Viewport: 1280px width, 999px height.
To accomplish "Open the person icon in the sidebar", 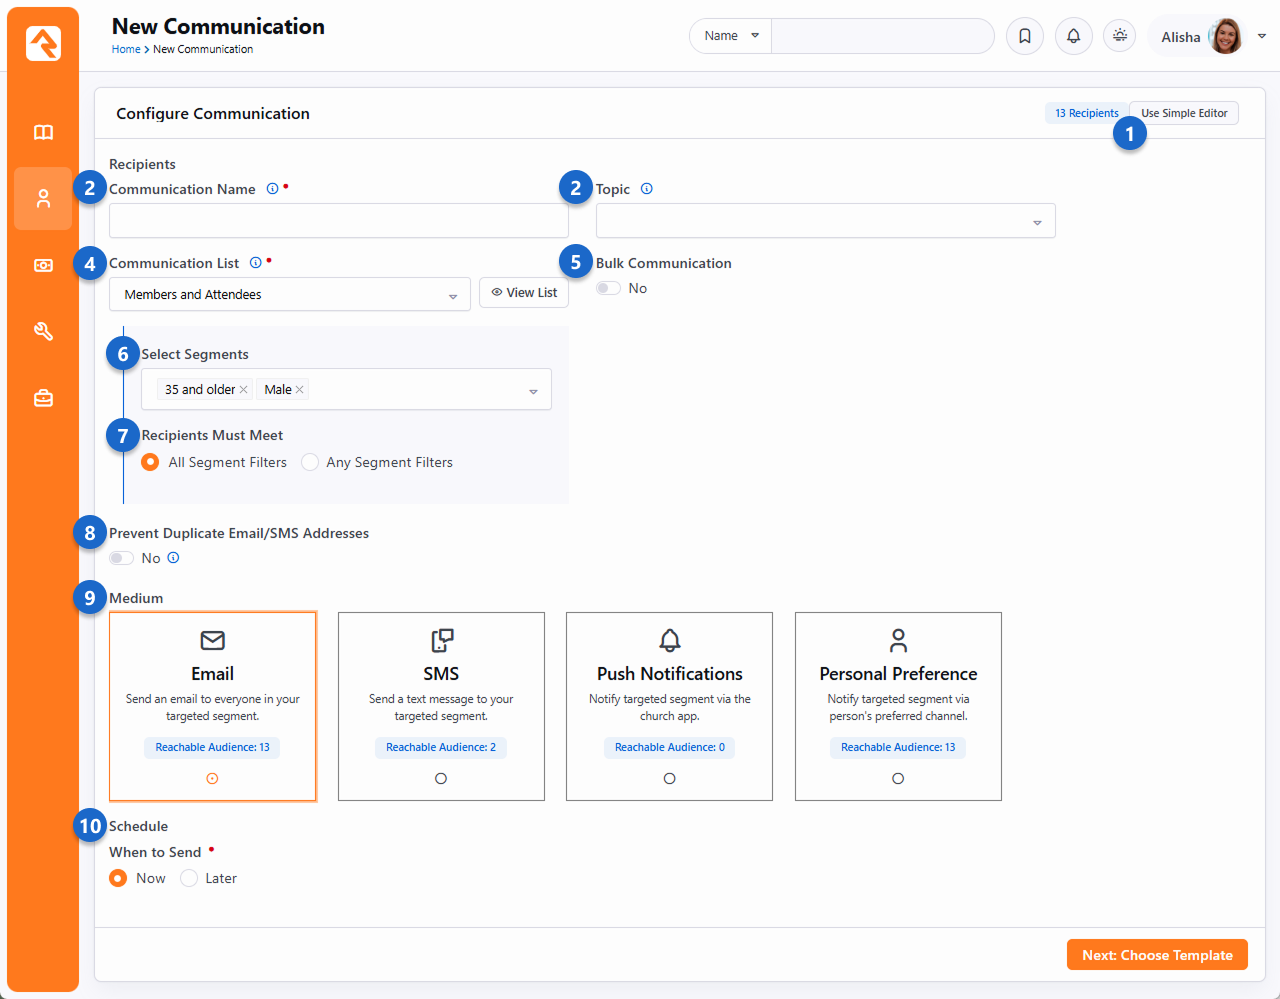I will click(43, 199).
